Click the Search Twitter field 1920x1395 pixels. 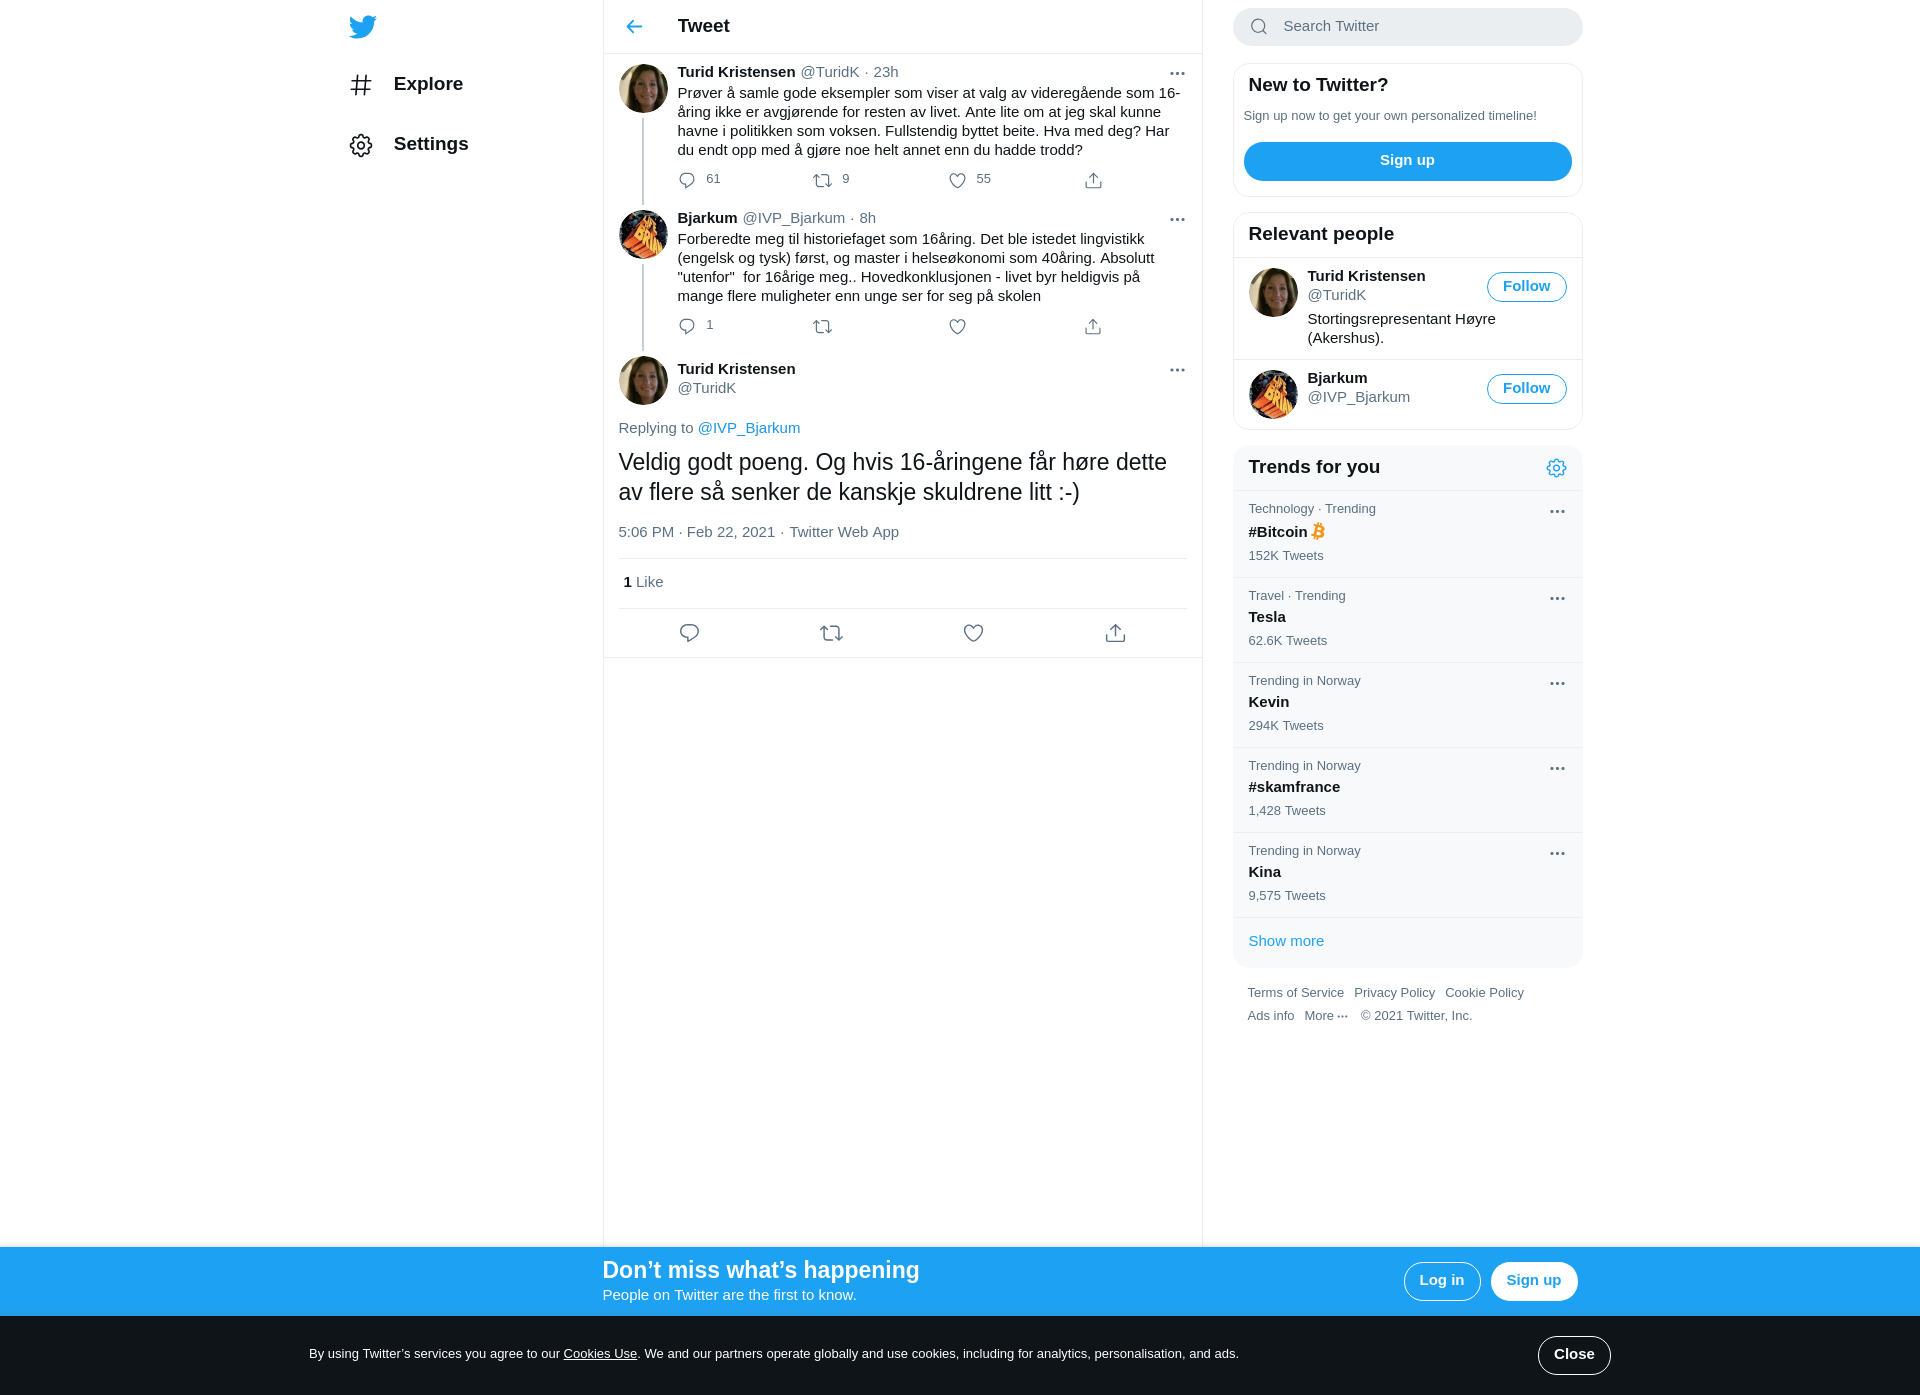tap(1407, 27)
